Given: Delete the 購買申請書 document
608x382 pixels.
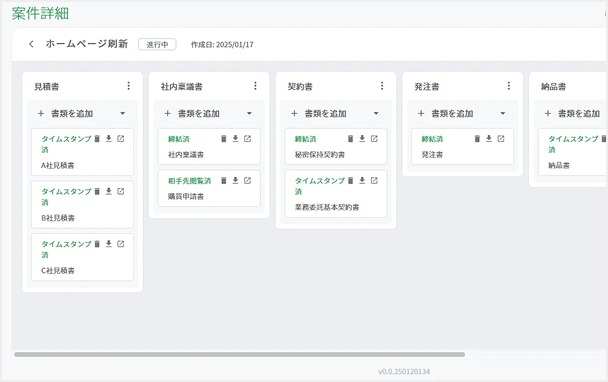Looking at the screenshot, I should 224,180.
